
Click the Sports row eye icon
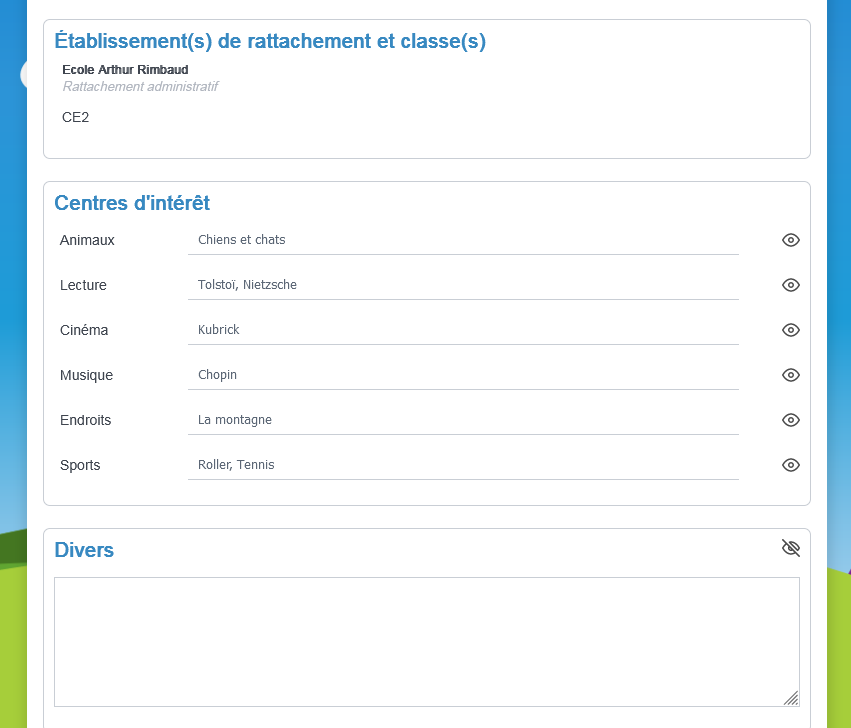791,465
